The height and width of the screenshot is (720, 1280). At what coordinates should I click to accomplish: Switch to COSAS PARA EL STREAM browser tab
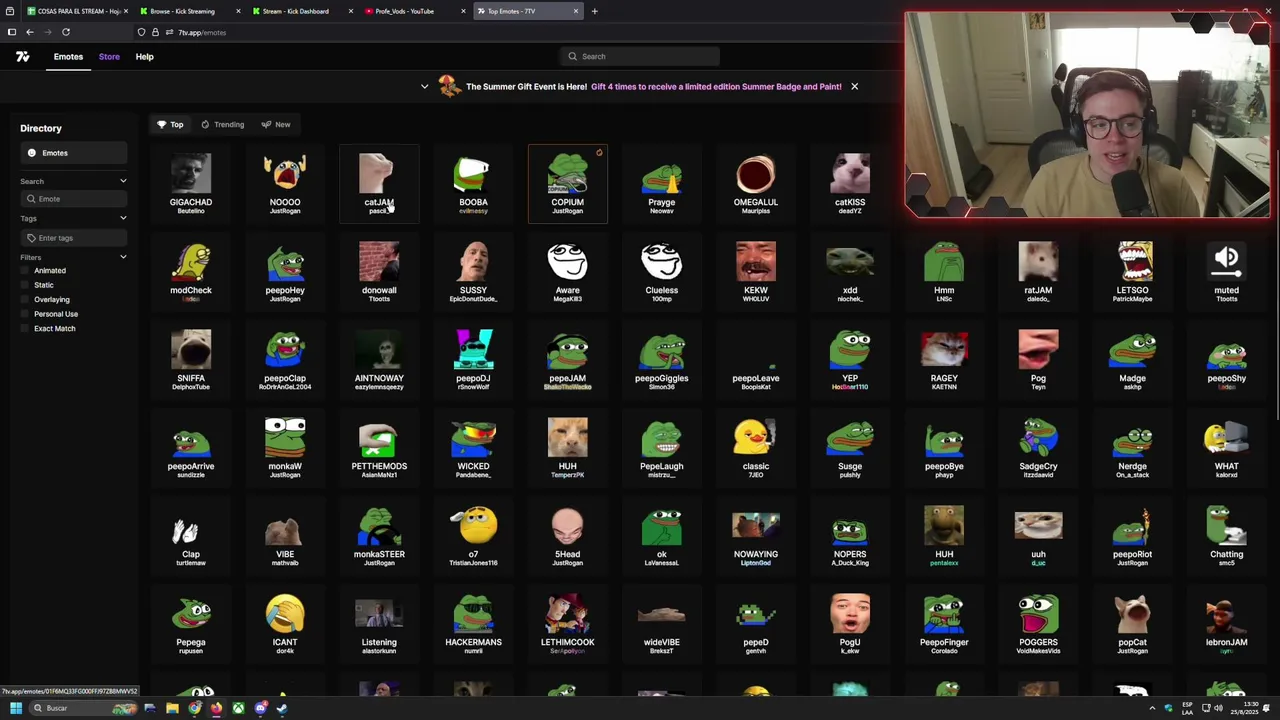[75, 11]
